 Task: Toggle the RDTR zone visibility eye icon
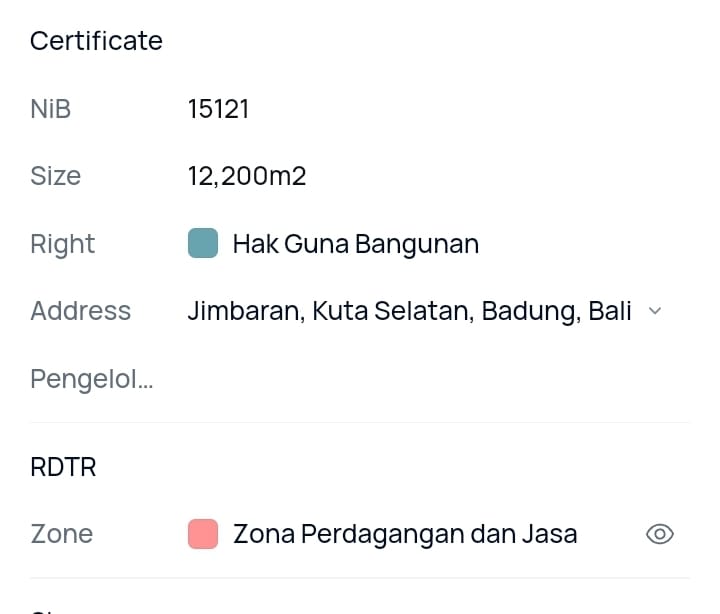(x=660, y=534)
